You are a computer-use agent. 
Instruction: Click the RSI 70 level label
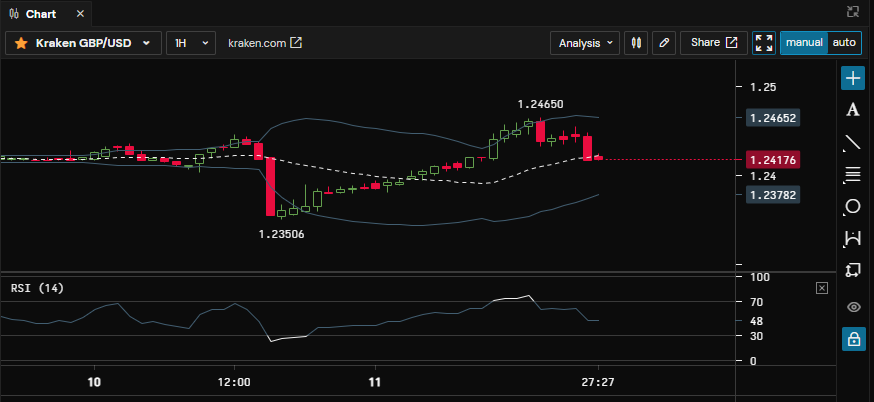pyautogui.click(x=756, y=302)
